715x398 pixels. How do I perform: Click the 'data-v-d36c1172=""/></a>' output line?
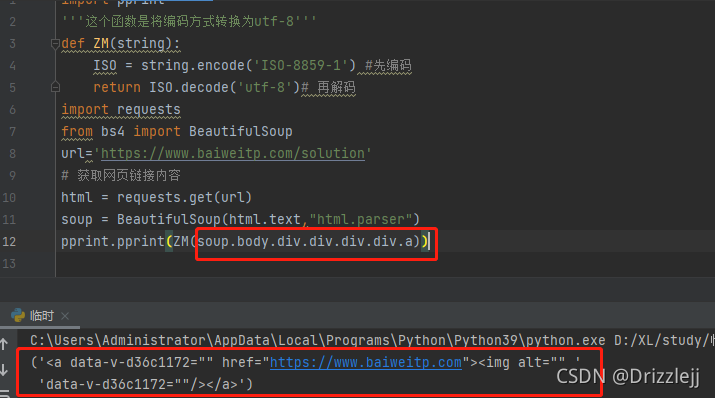[145, 384]
